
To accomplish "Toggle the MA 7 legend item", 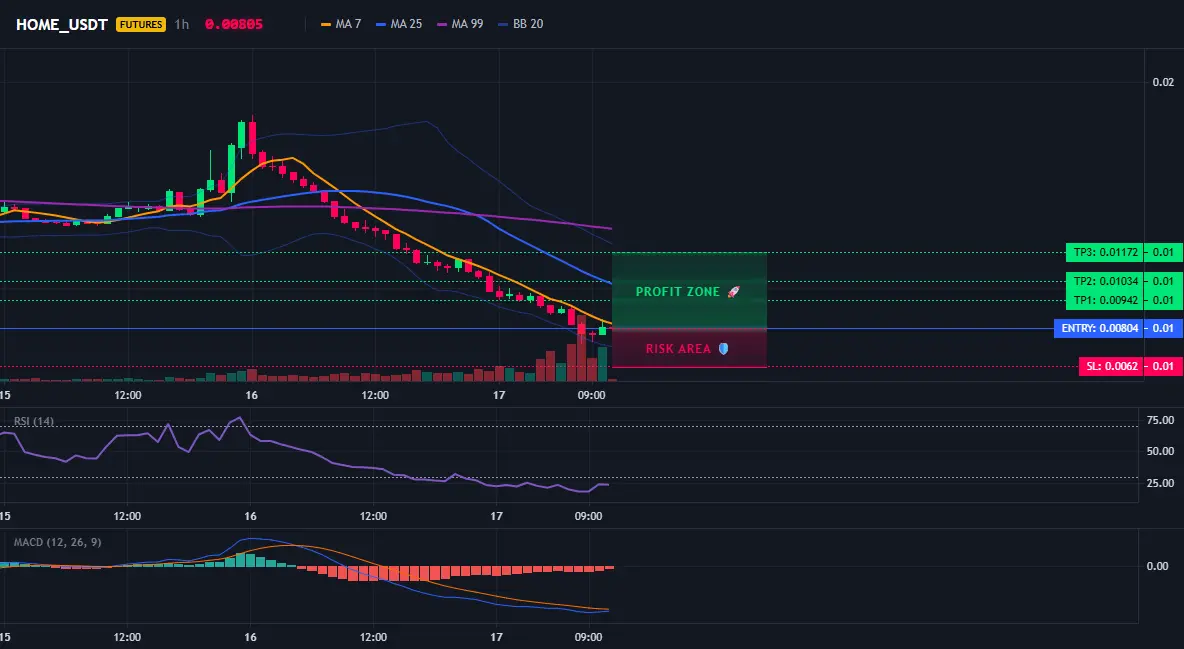I will pyautogui.click(x=341, y=24).
